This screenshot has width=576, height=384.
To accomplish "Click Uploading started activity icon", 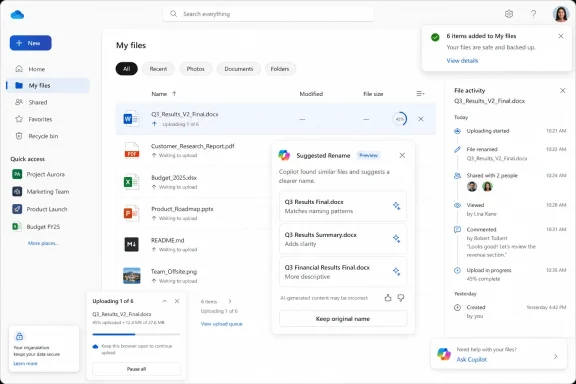I will click(457, 131).
